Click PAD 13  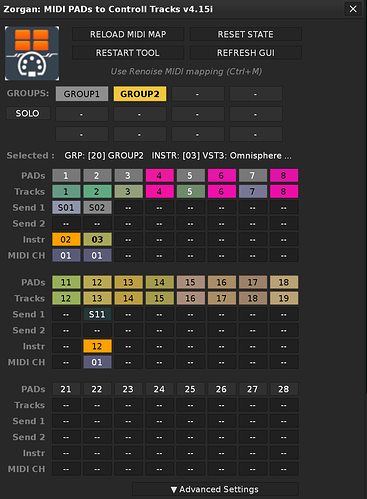point(128,282)
